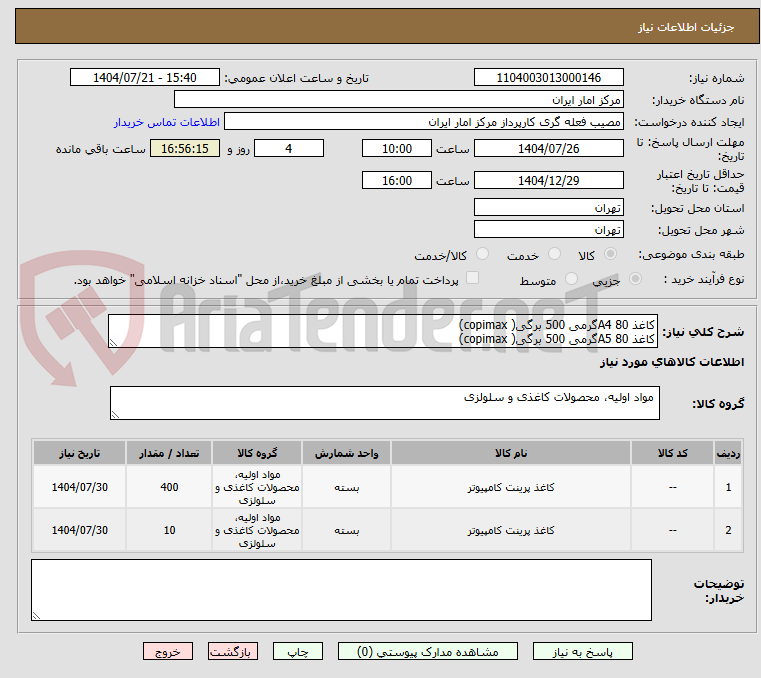Select the جزیی purchase type radio
Screen dimensions: 761x678
635,279
